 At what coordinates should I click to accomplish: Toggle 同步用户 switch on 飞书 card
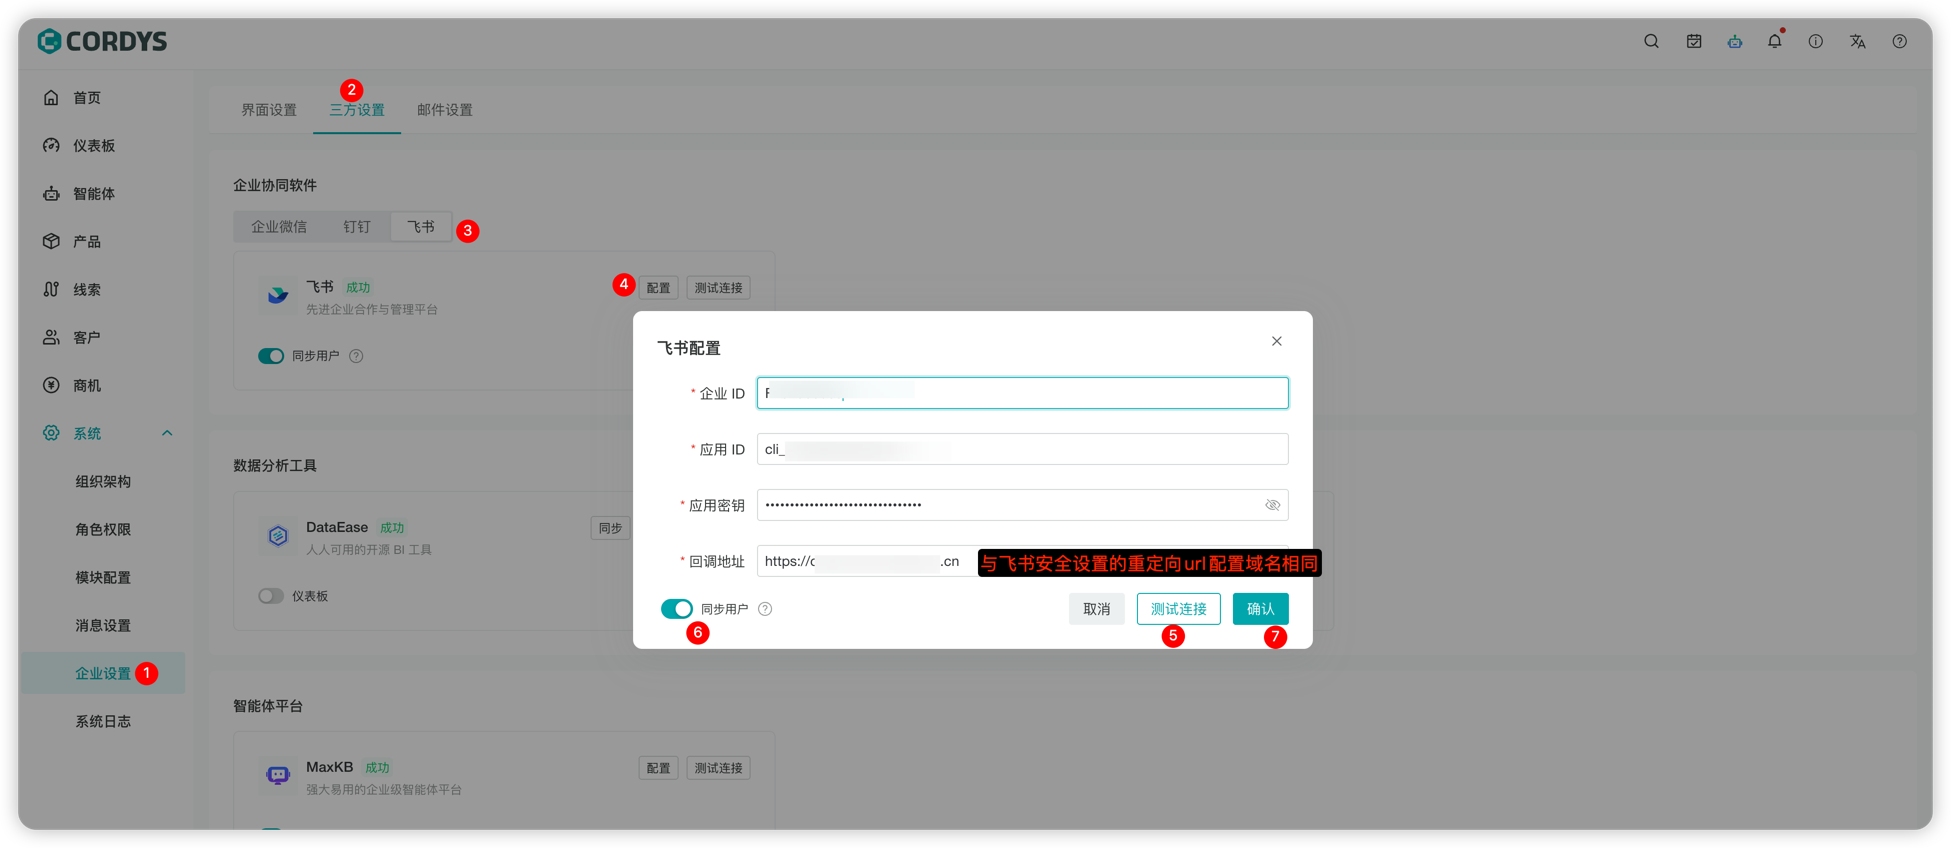pos(271,356)
